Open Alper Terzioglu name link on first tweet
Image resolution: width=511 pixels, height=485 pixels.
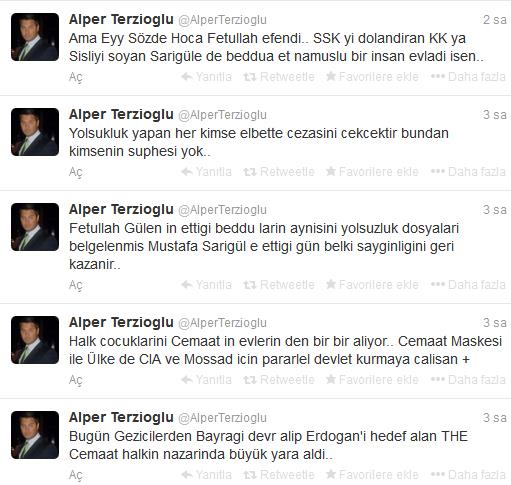121,20
